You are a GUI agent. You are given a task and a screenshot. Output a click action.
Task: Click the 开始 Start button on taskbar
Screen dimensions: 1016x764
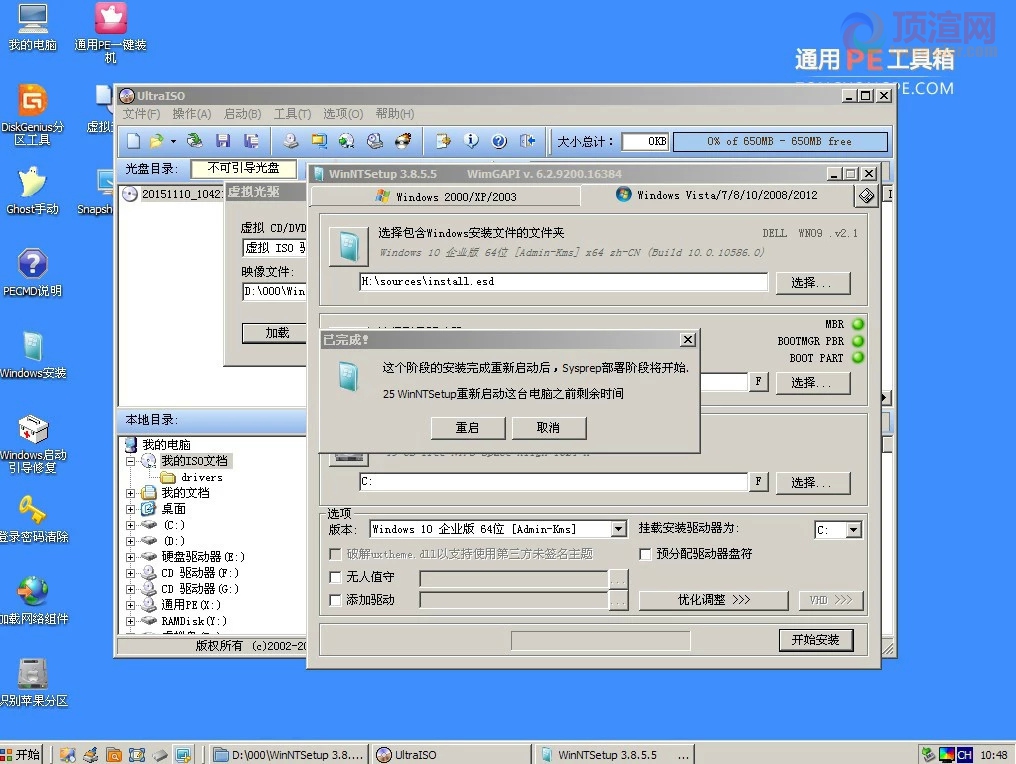coord(21,754)
